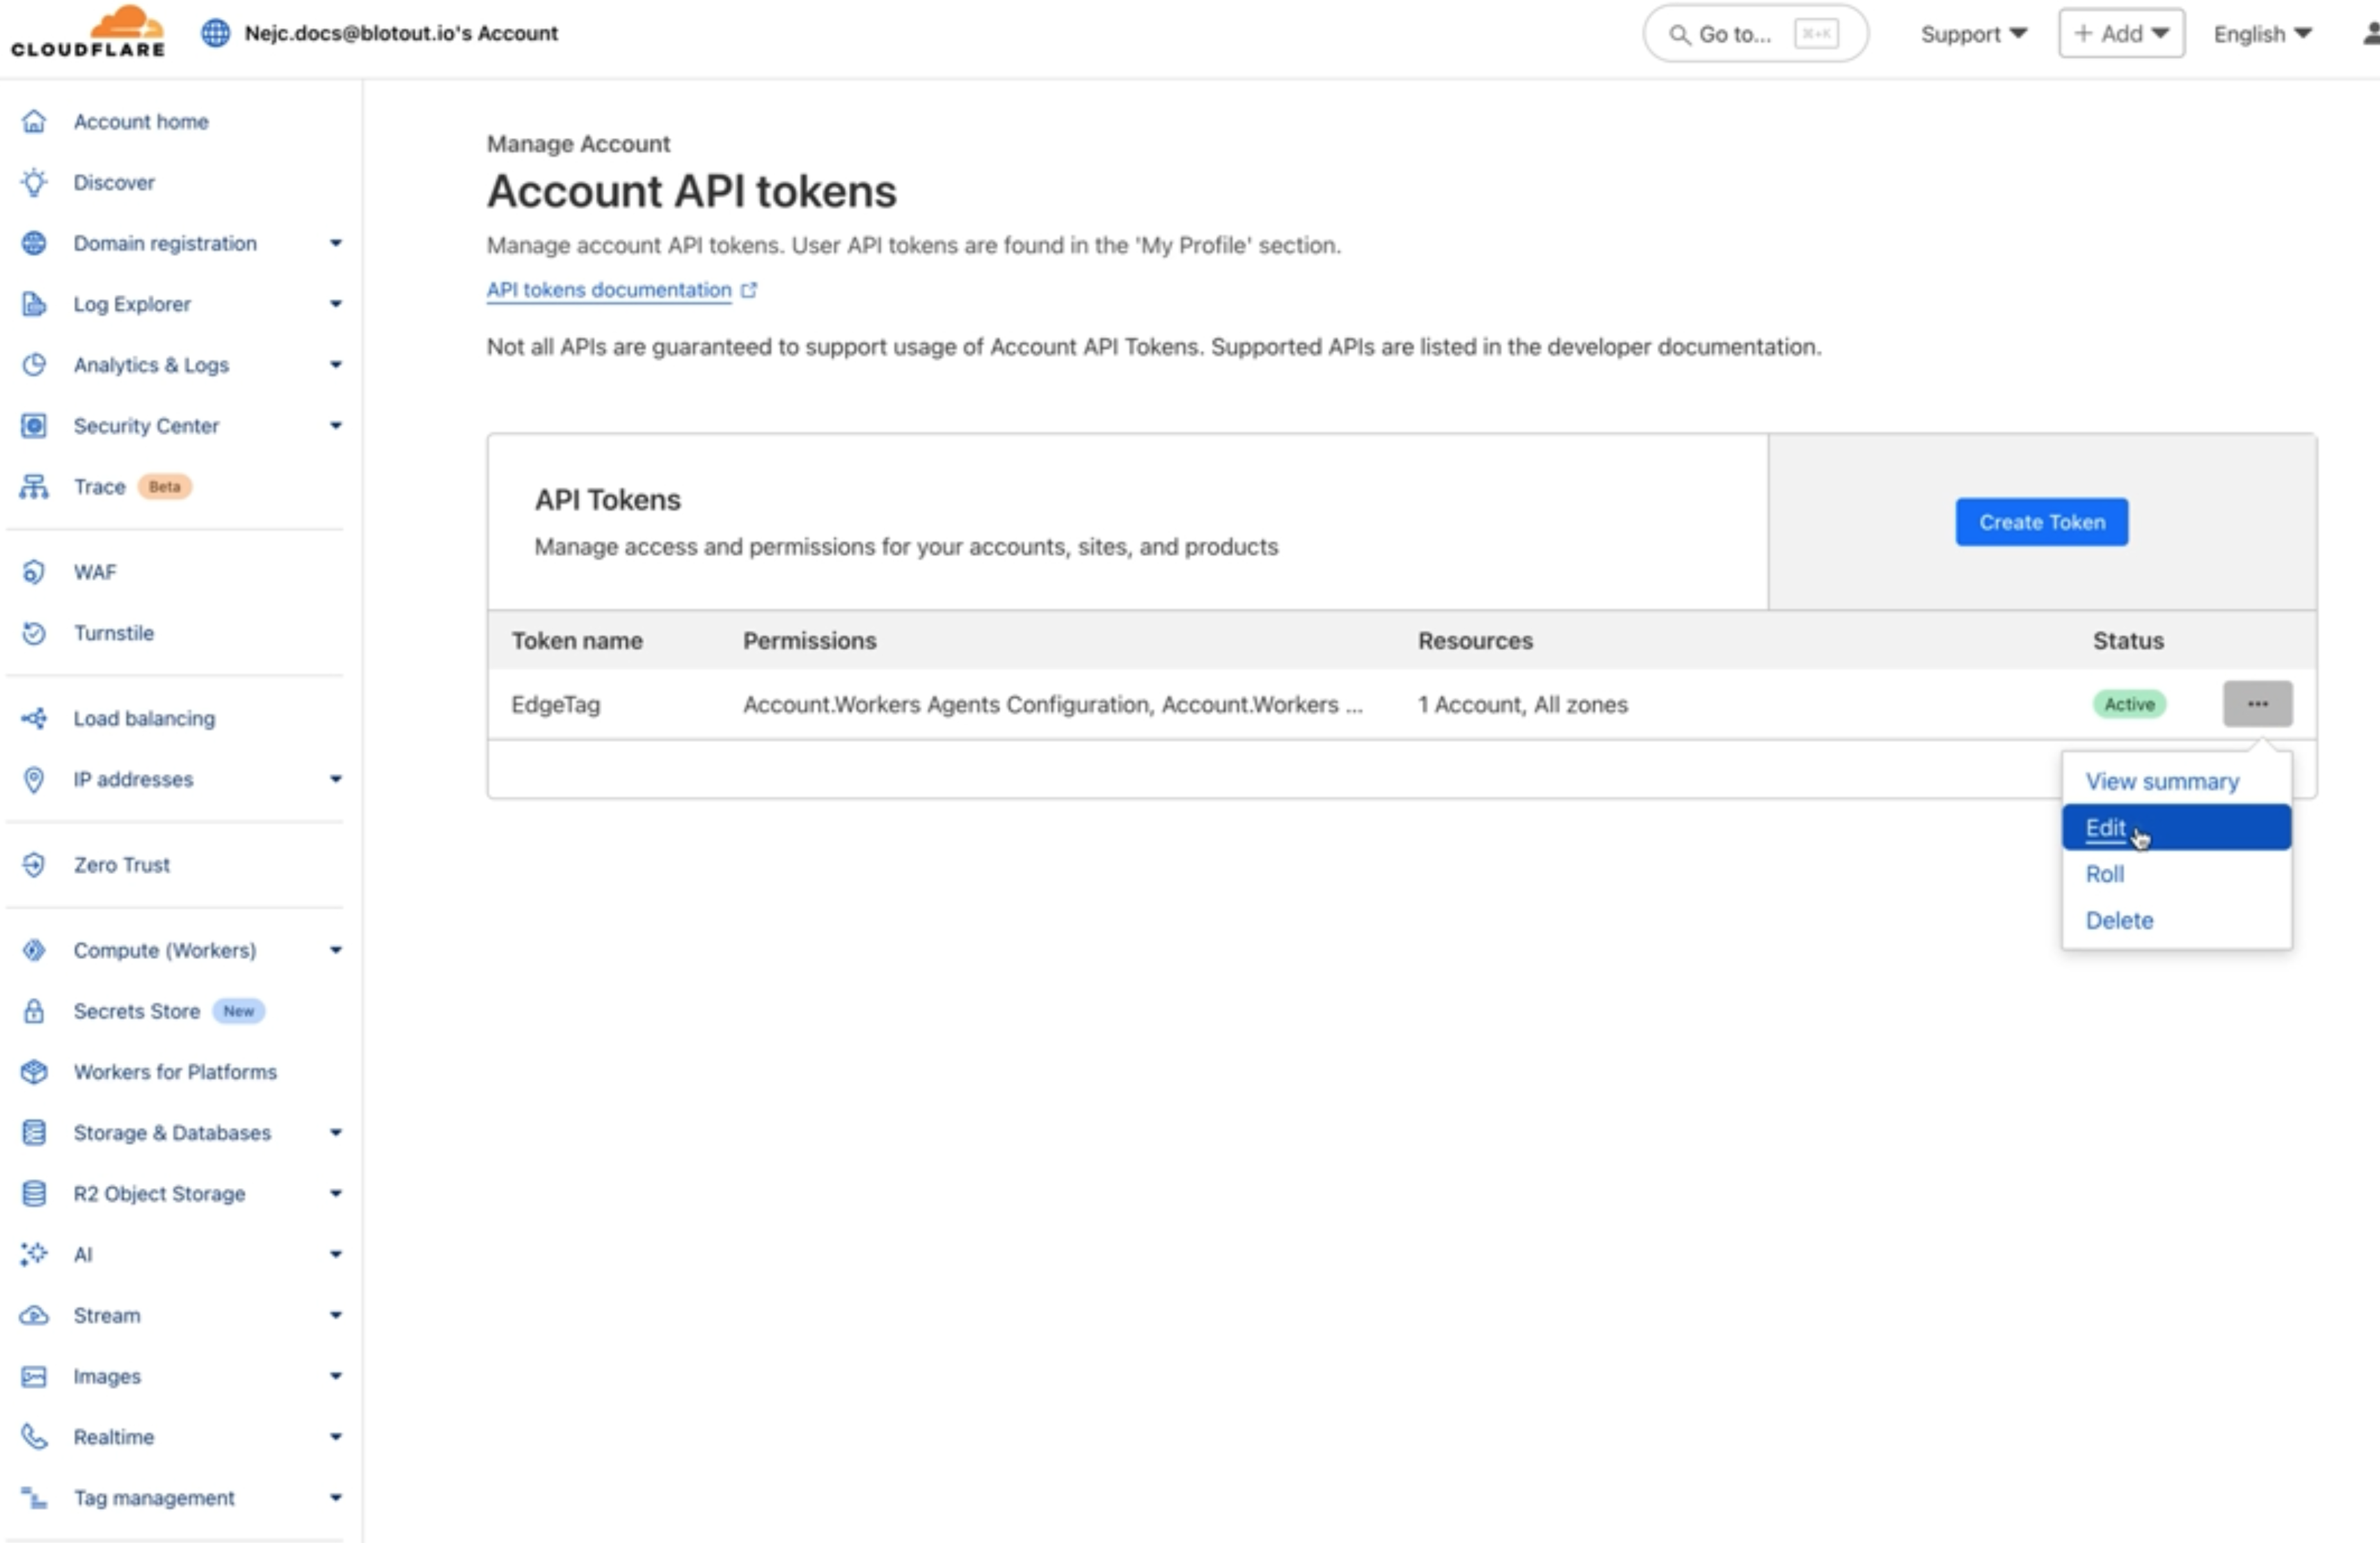Click the Load balancing sidebar icon
2380x1543 pixels.
point(34,718)
